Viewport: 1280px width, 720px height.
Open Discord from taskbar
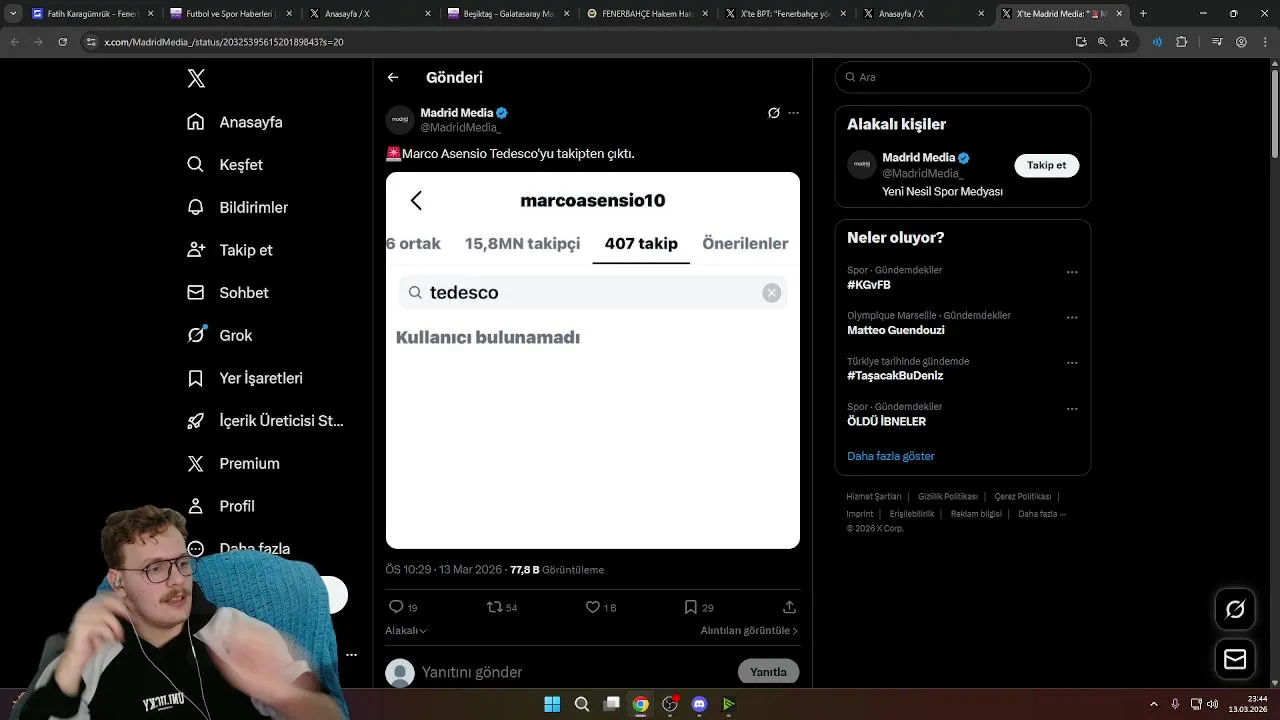(x=699, y=704)
